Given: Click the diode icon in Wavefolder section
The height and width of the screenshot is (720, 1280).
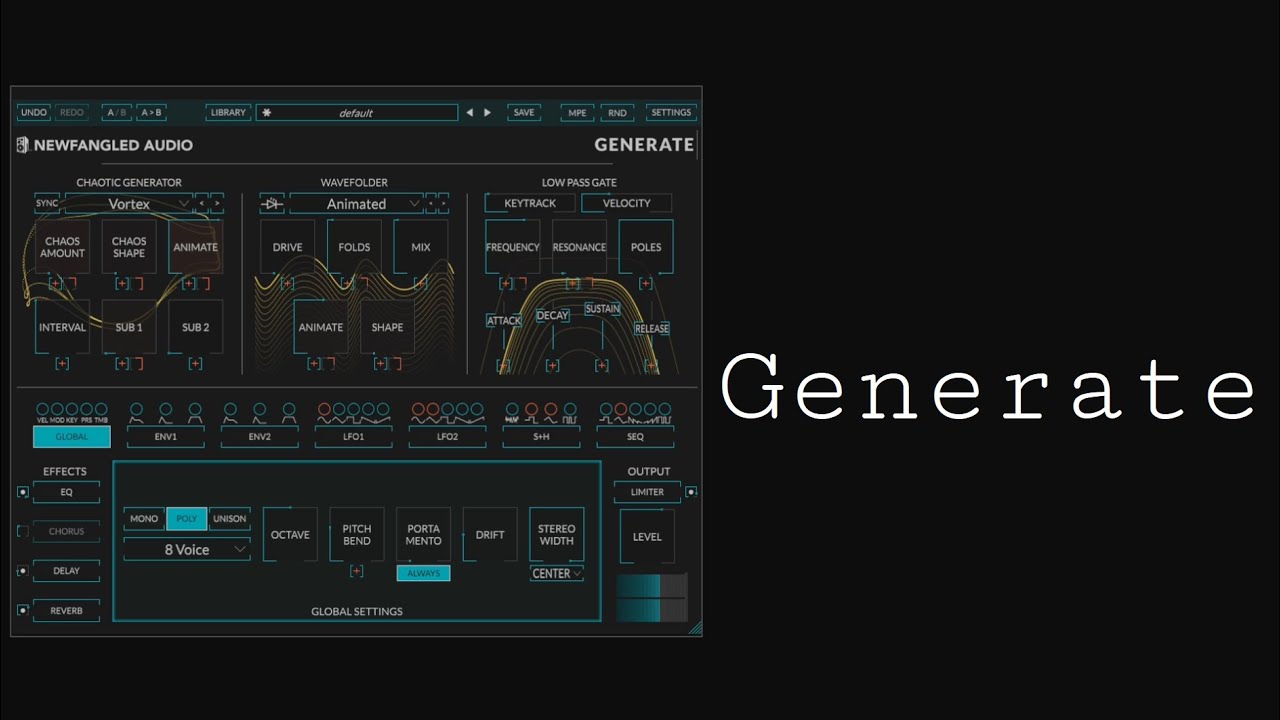Looking at the screenshot, I should coord(272,204).
